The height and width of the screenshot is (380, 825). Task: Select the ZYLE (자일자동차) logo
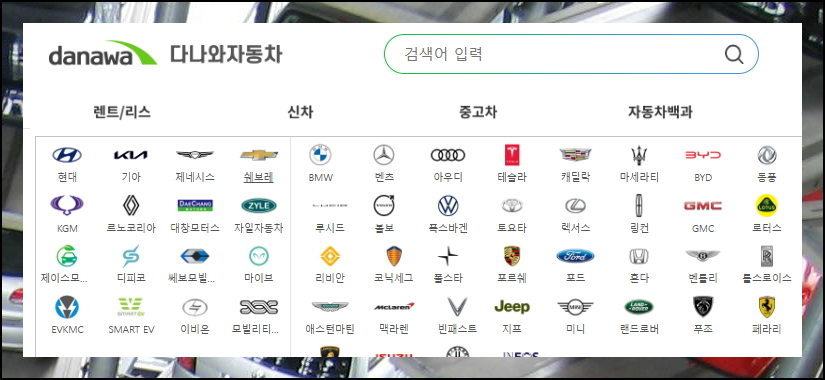pos(259,205)
